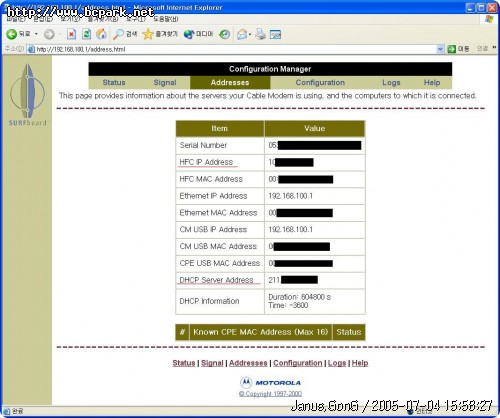The image size is (500, 418).
Task: Click the Item column header
Action: (x=220, y=129)
